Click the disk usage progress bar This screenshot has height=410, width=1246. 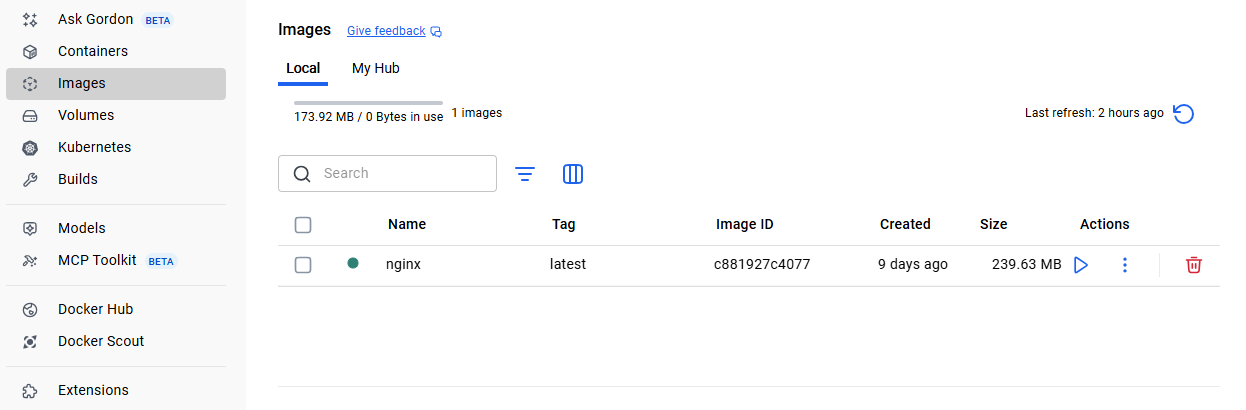tap(368, 103)
